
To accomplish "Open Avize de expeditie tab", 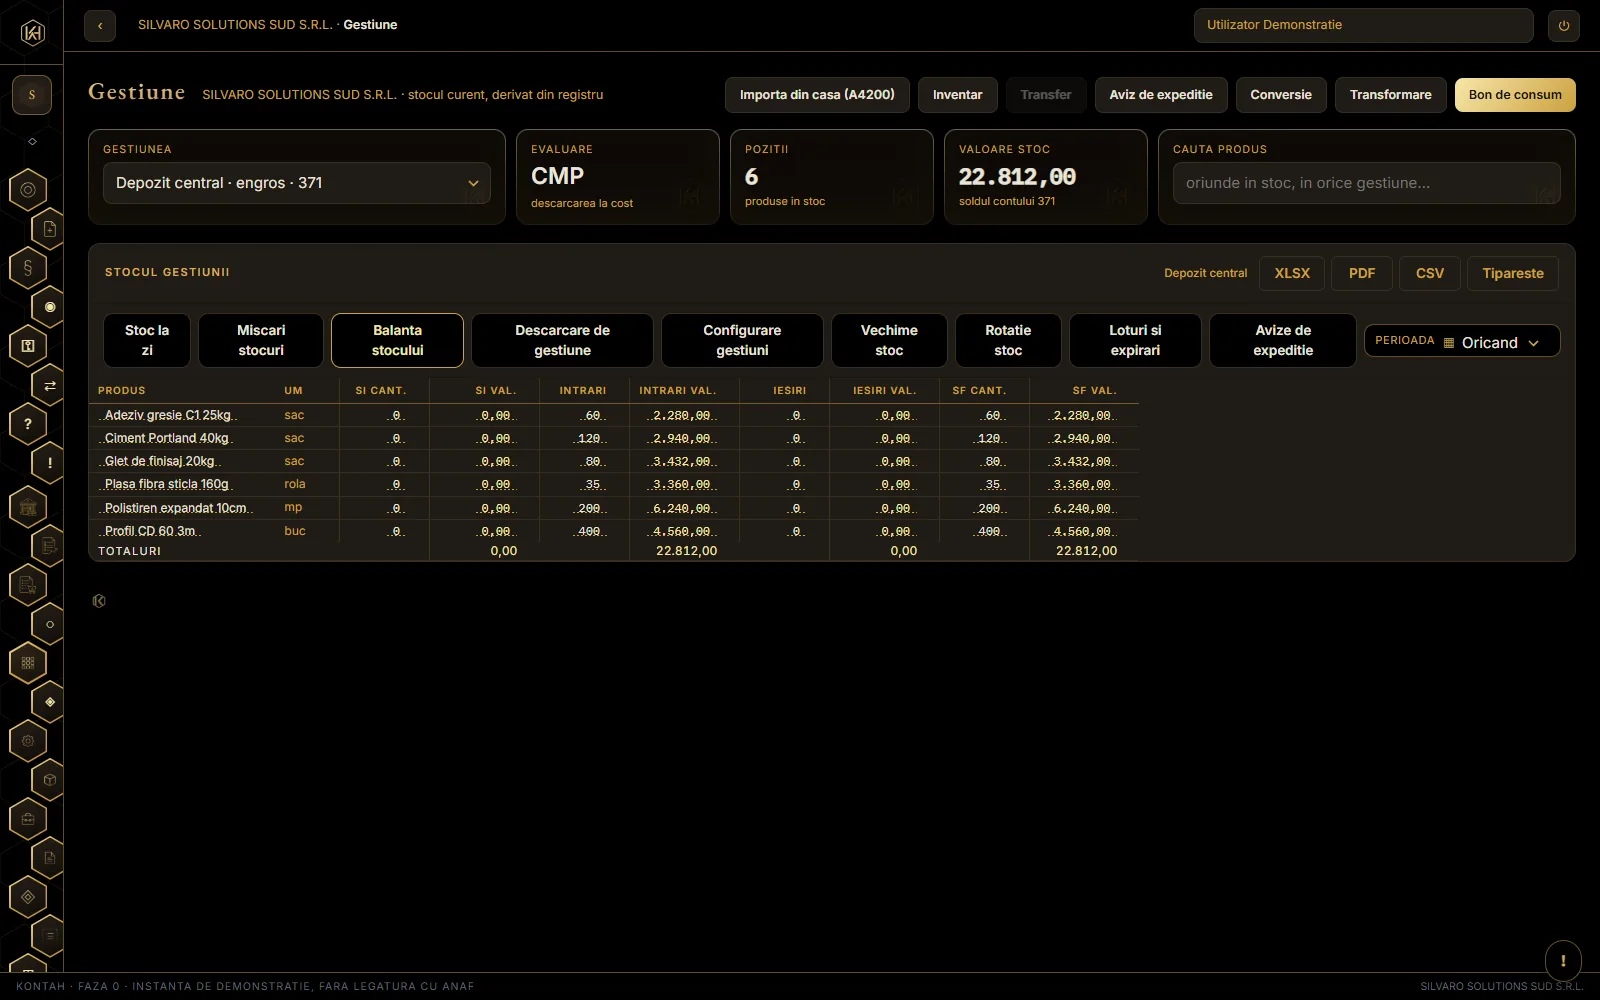I will tap(1283, 340).
